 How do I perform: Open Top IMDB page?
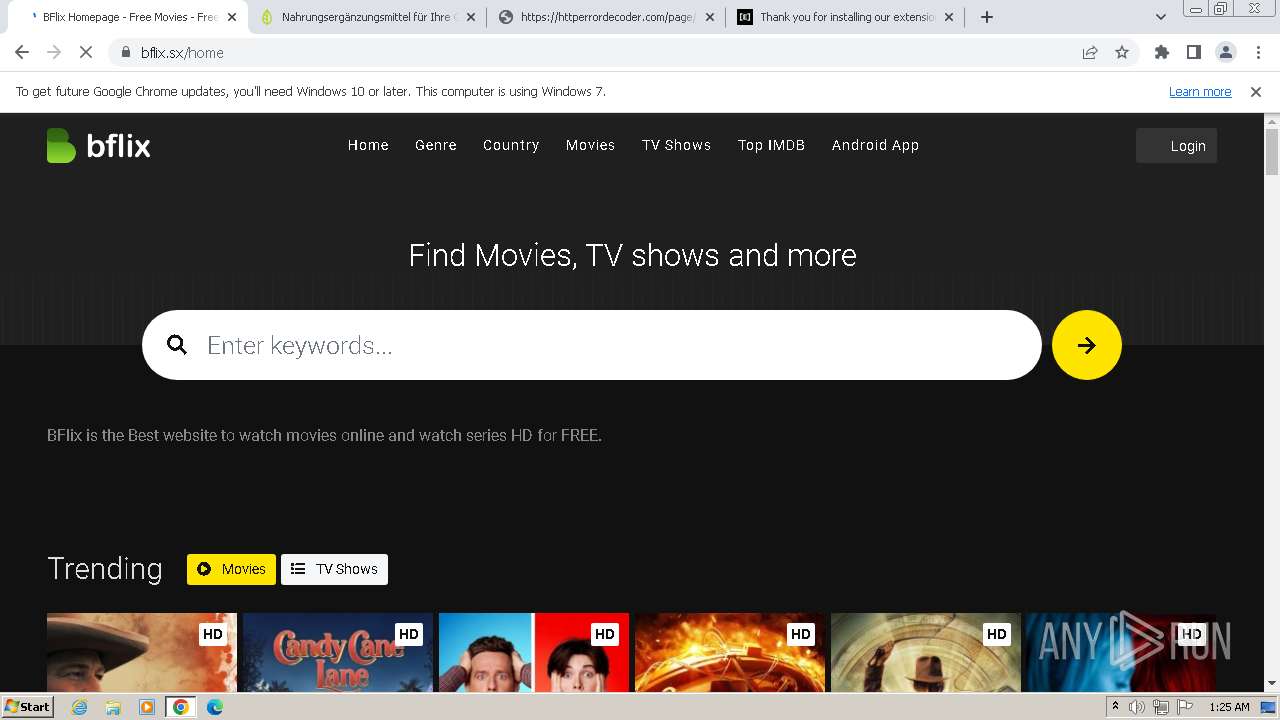(771, 145)
